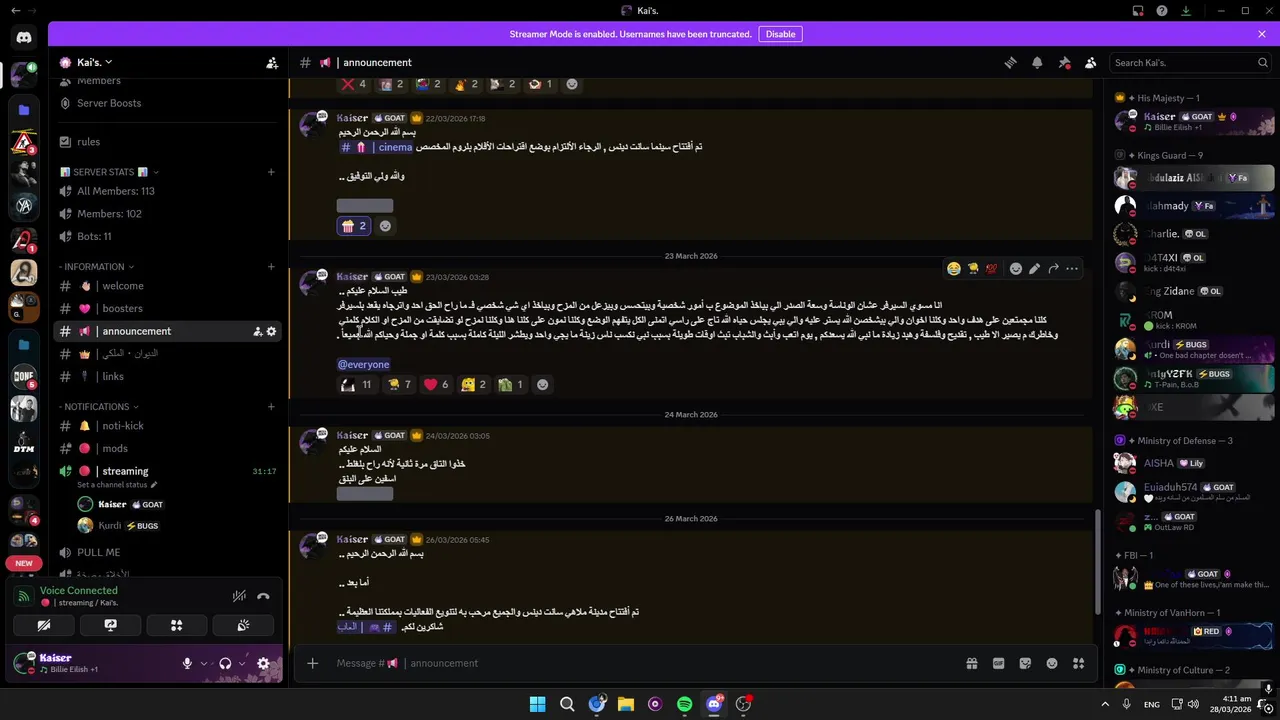Disconnect from voice call icon
Image resolution: width=1280 pixels, height=720 pixels.
(x=263, y=596)
